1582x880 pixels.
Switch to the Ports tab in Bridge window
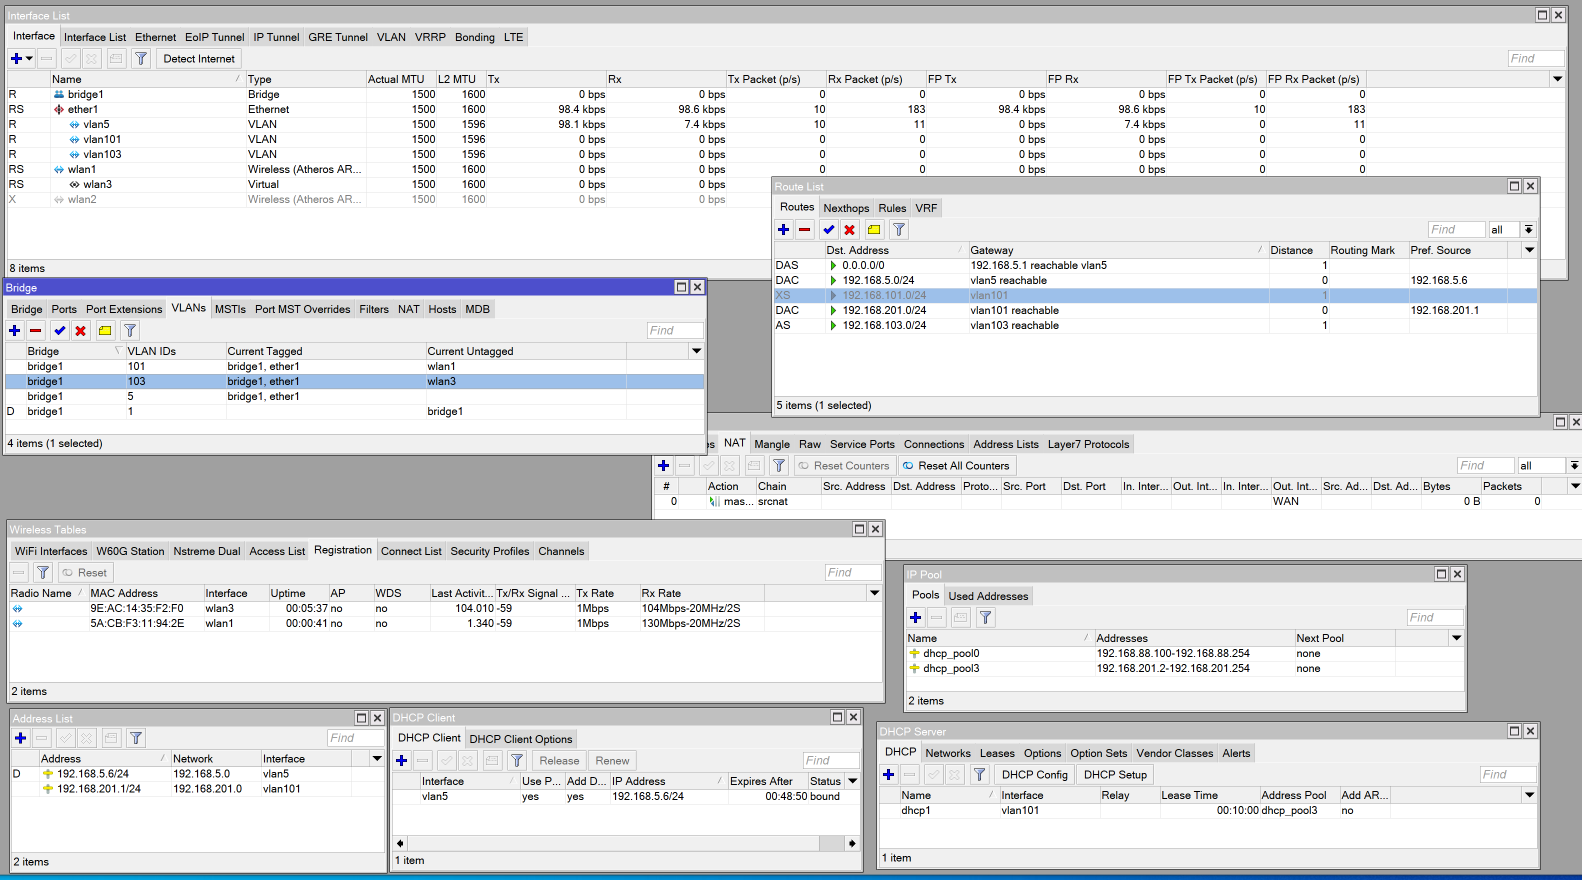[64, 309]
